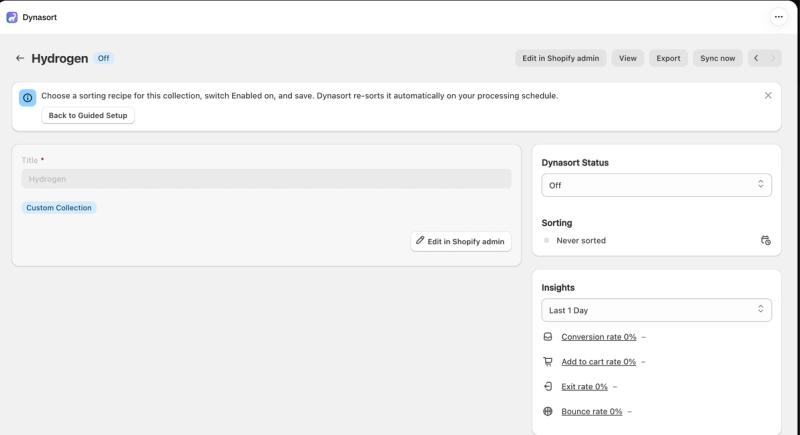The height and width of the screenshot is (435, 800).
Task: Open the Insights Last 1 Day dropdown
Action: (x=656, y=310)
